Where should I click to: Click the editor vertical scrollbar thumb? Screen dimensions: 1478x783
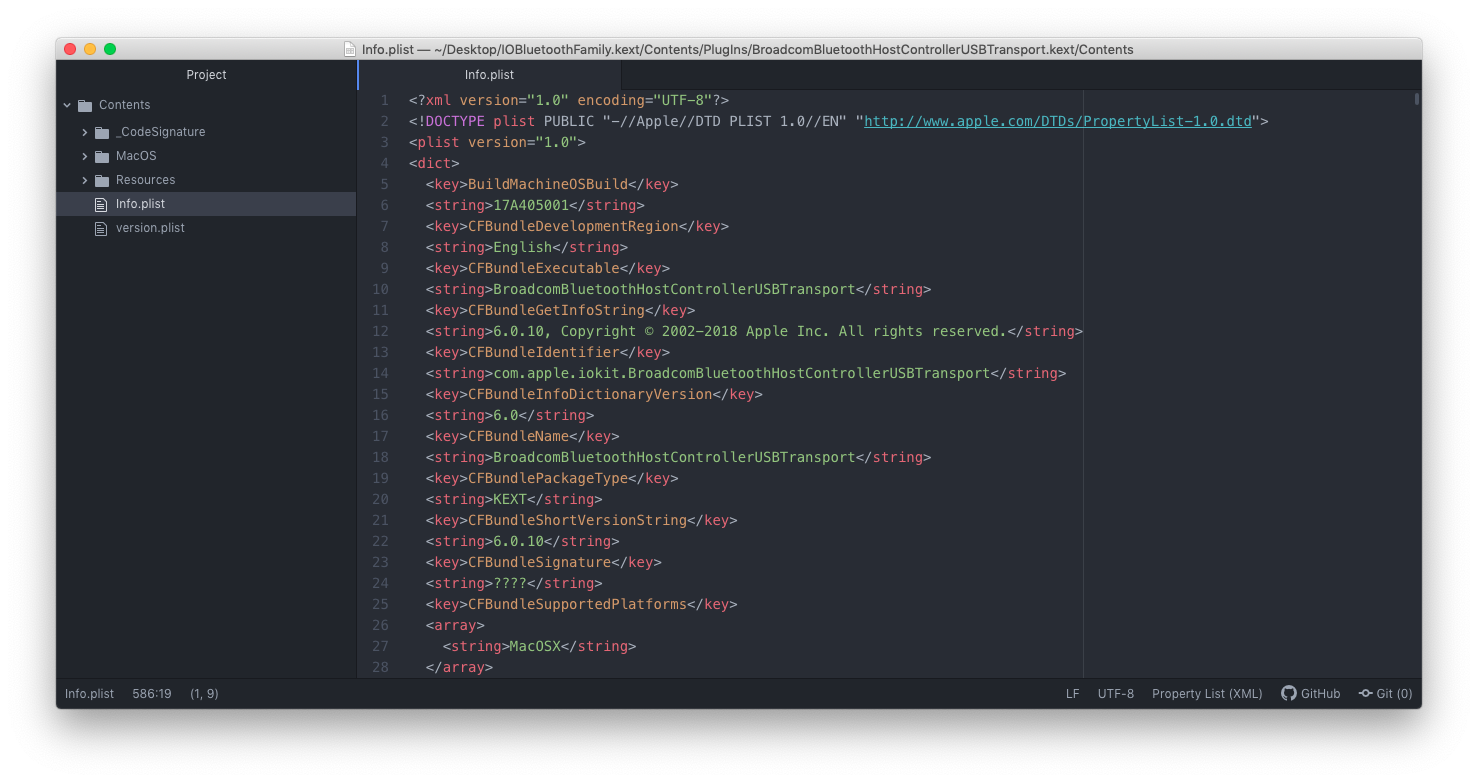pyautogui.click(x=1417, y=98)
